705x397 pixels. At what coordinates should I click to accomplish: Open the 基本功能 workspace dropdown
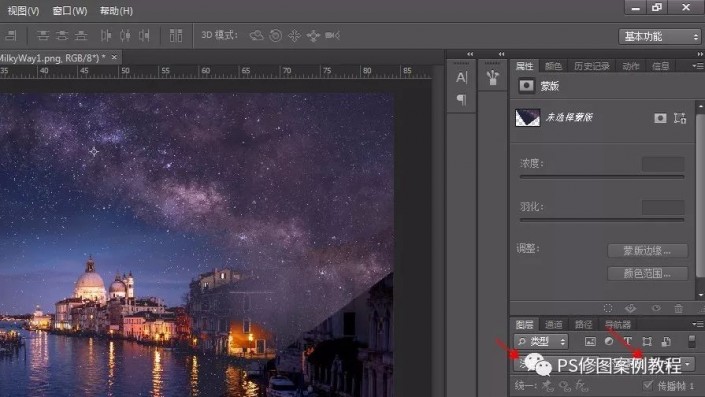point(660,36)
